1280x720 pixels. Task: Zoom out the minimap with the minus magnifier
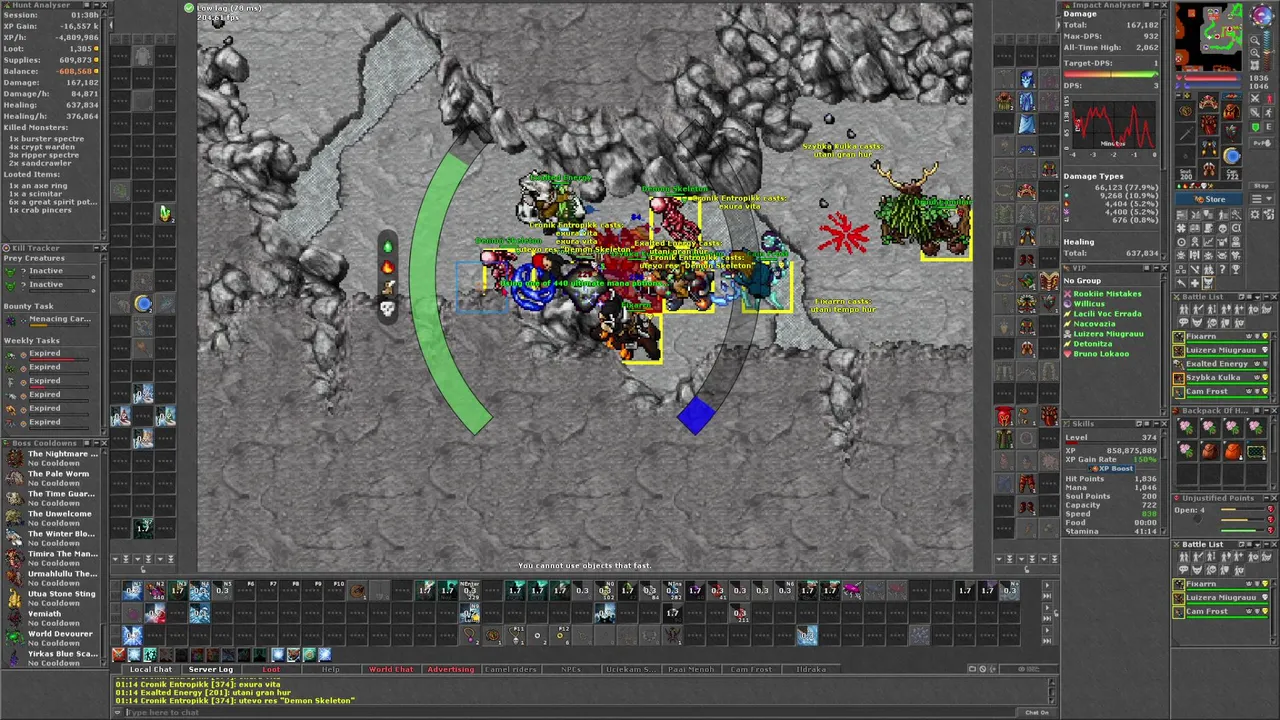1255,40
